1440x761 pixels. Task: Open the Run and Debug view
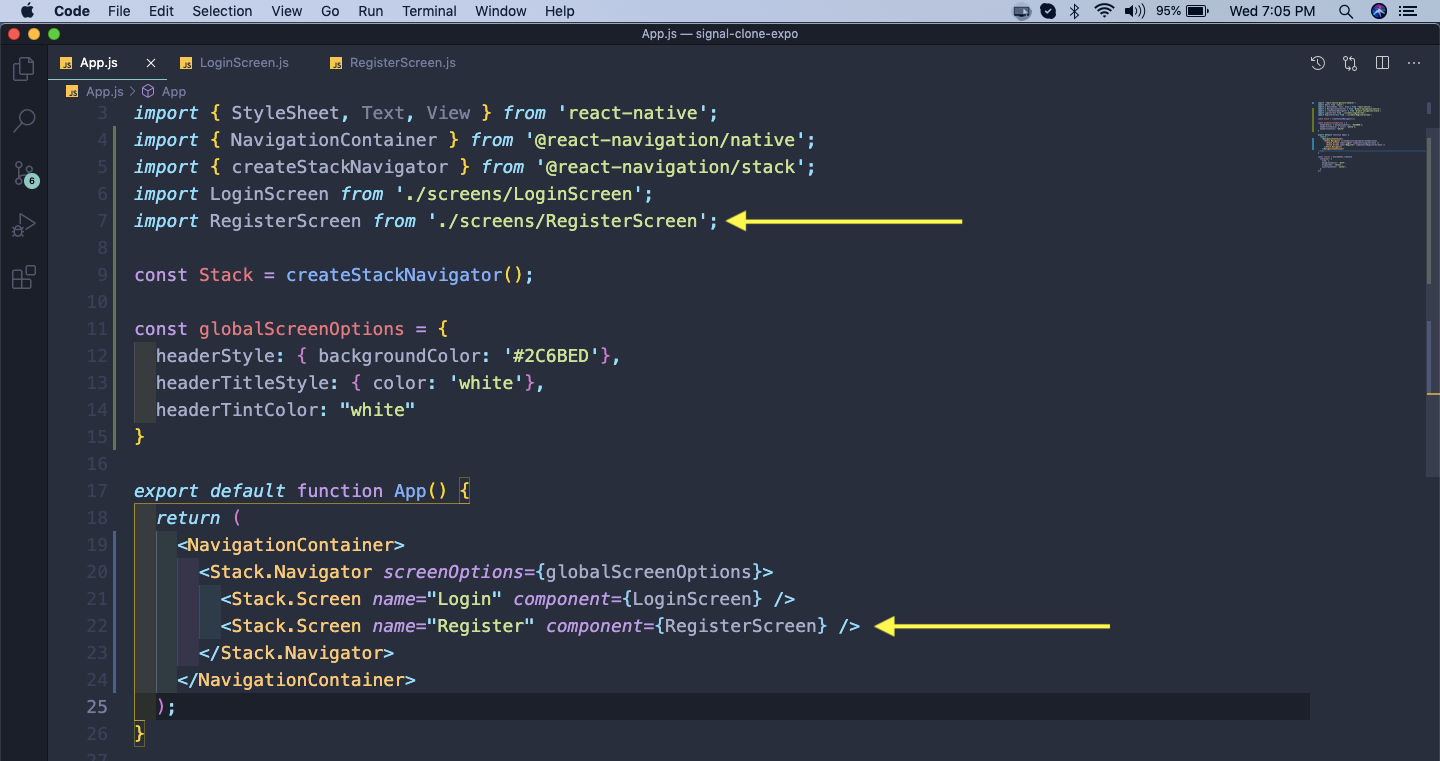click(23, 225)
